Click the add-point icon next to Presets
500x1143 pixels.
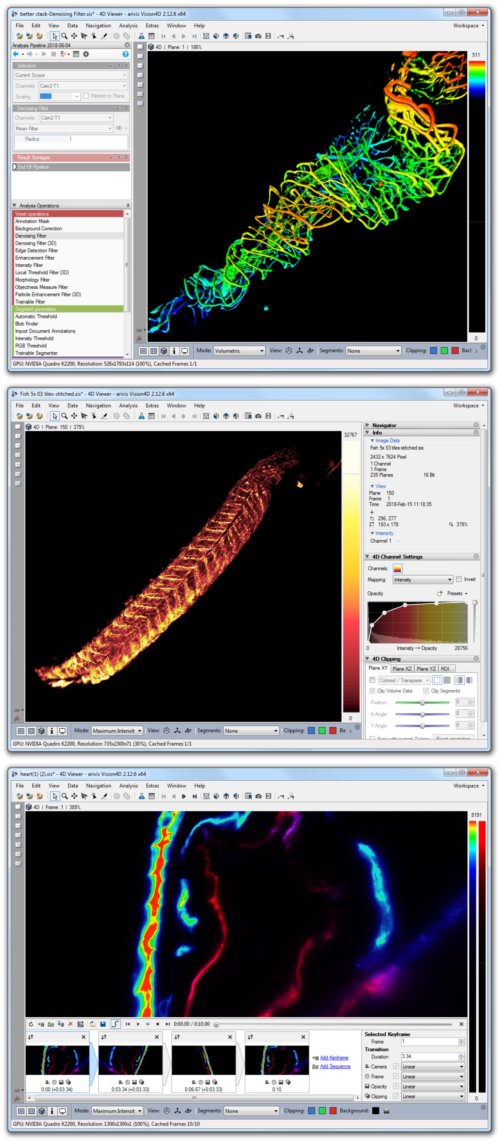point(440,593)
